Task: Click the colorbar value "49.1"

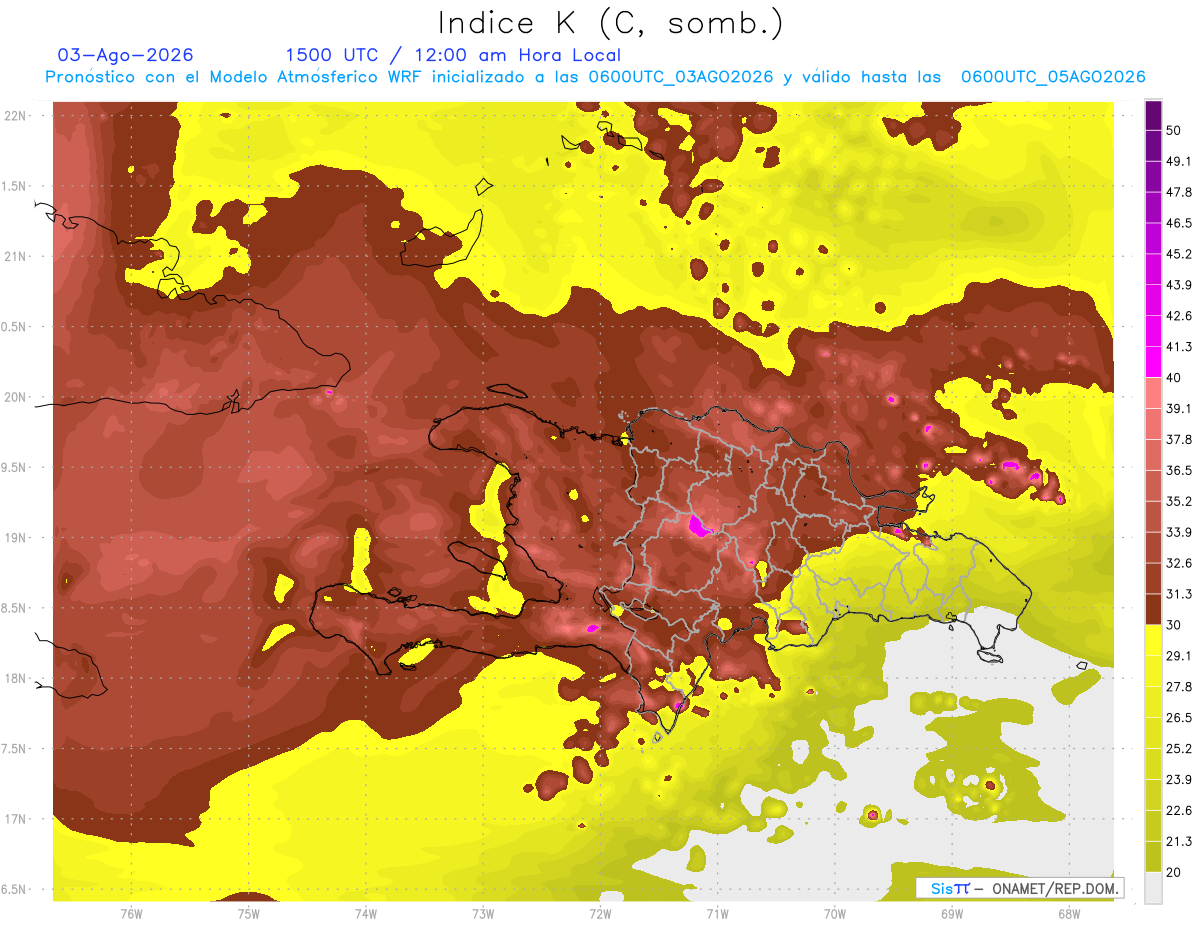Action: click(x=1178, y=161)
